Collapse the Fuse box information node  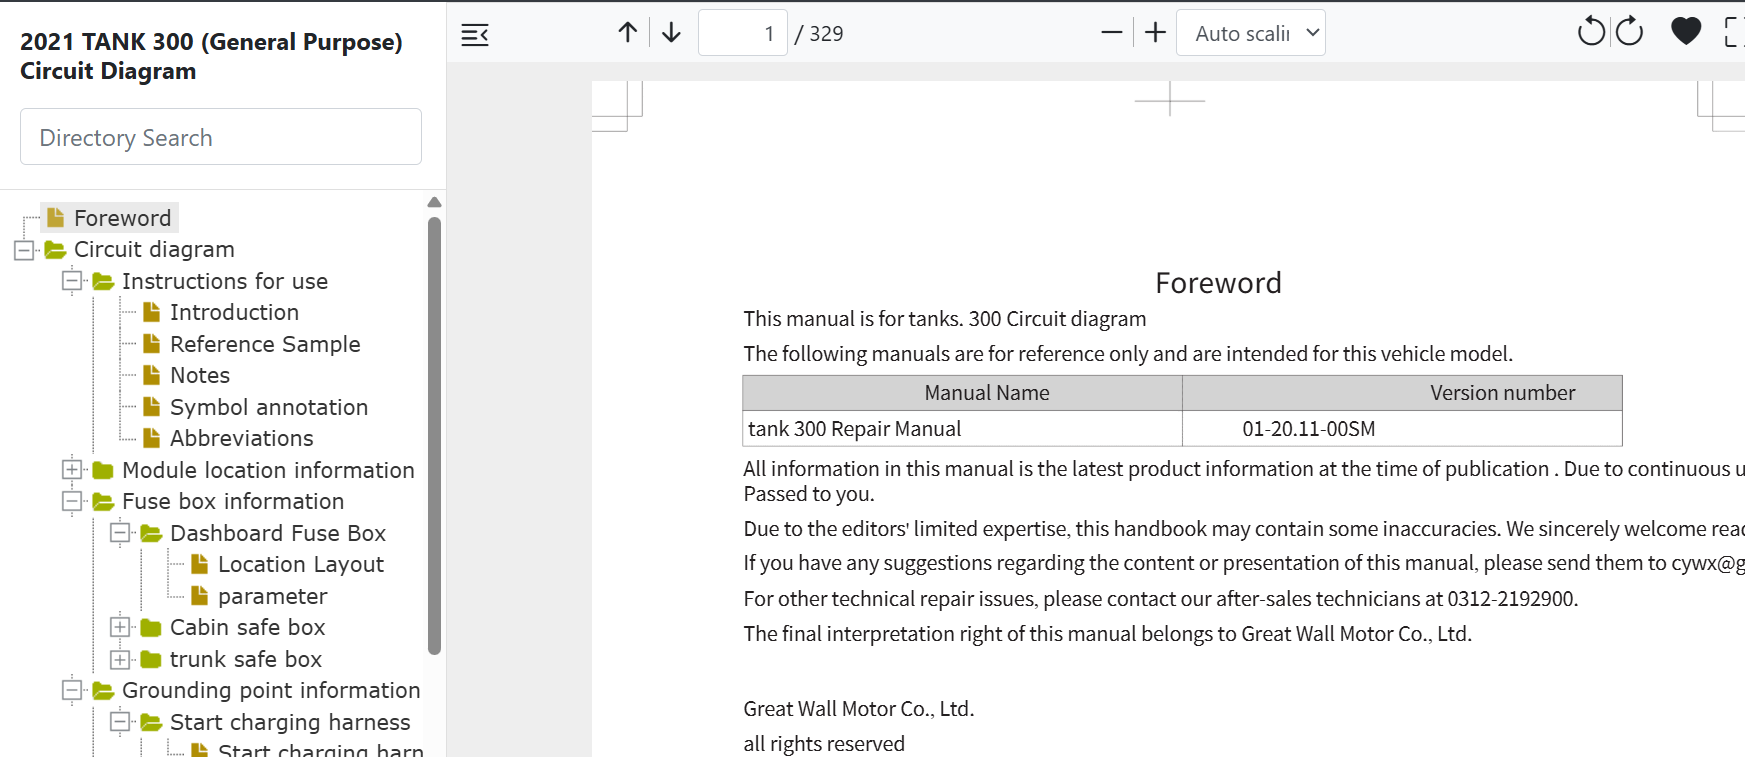pyautogui.click(x=72, y=501)
